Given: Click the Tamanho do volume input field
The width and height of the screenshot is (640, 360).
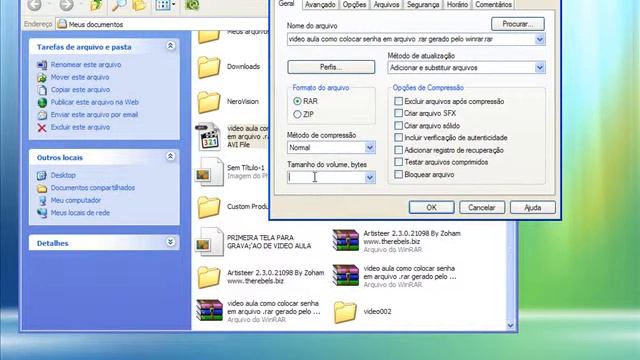Looking at the screenshot, I should pyautogui.click(x=326, y=178).
